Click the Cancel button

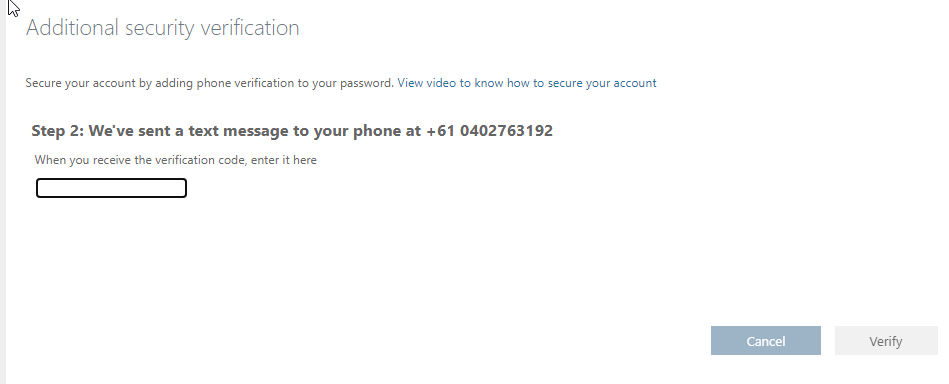(x=766, y=341)
